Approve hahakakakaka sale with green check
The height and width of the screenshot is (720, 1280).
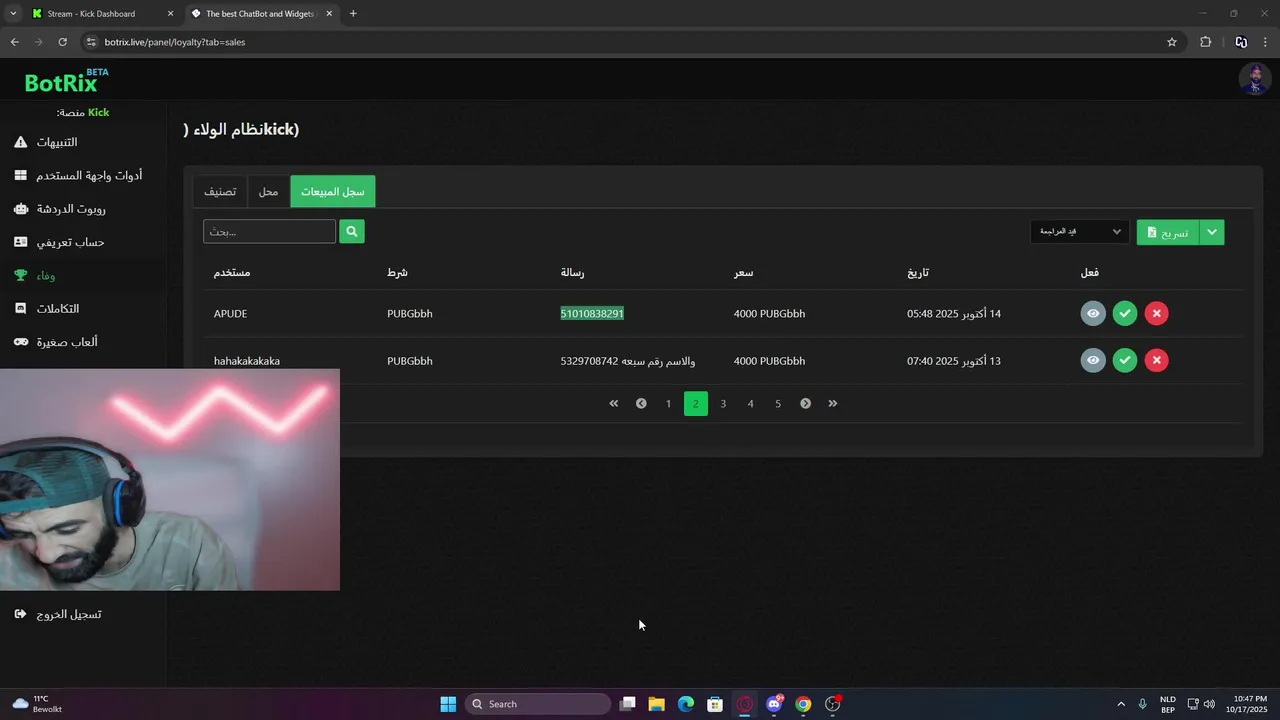1125,360
